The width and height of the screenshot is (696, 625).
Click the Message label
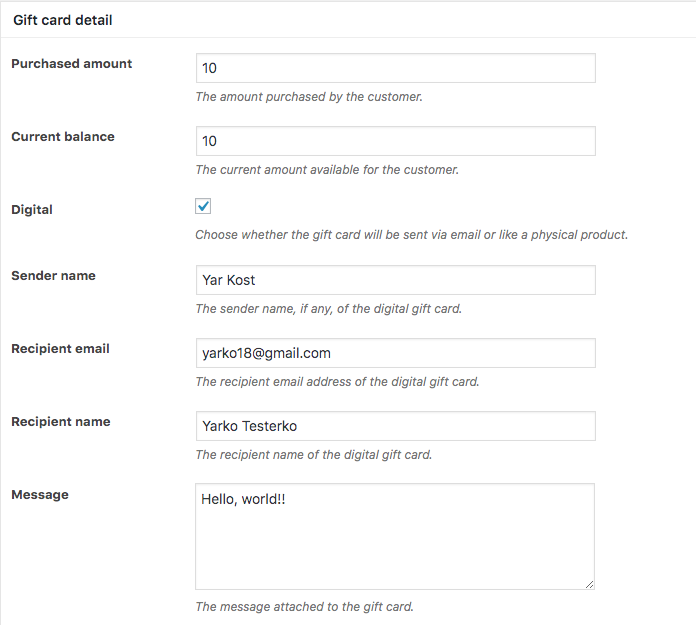coord(40,494)
